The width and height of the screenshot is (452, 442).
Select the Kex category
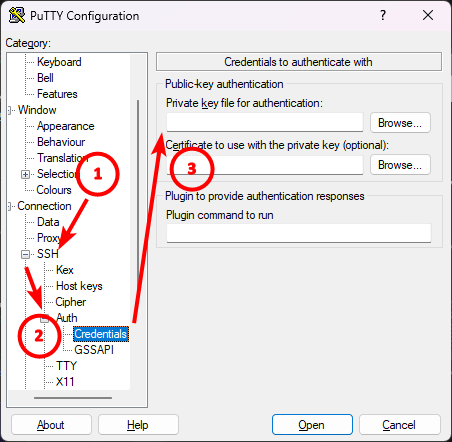65,270
